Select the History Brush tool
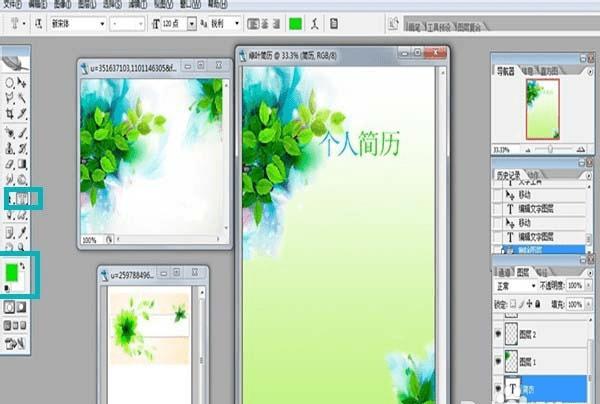The width and height of the screenshot is (600, 404). coord(22,148)
